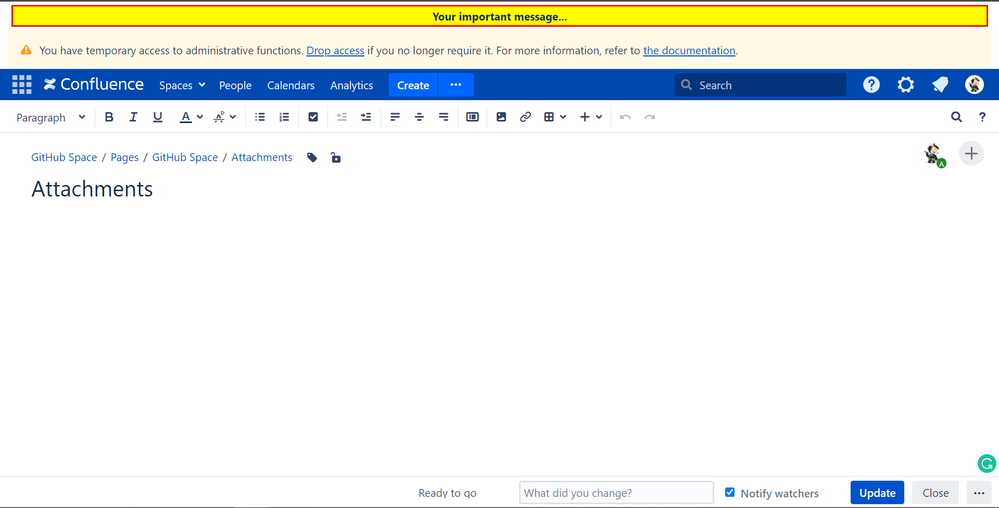Go to People in navigation
Image resolution: width=999 pixels, height=508 pixels.
click(x=235, y=85)
